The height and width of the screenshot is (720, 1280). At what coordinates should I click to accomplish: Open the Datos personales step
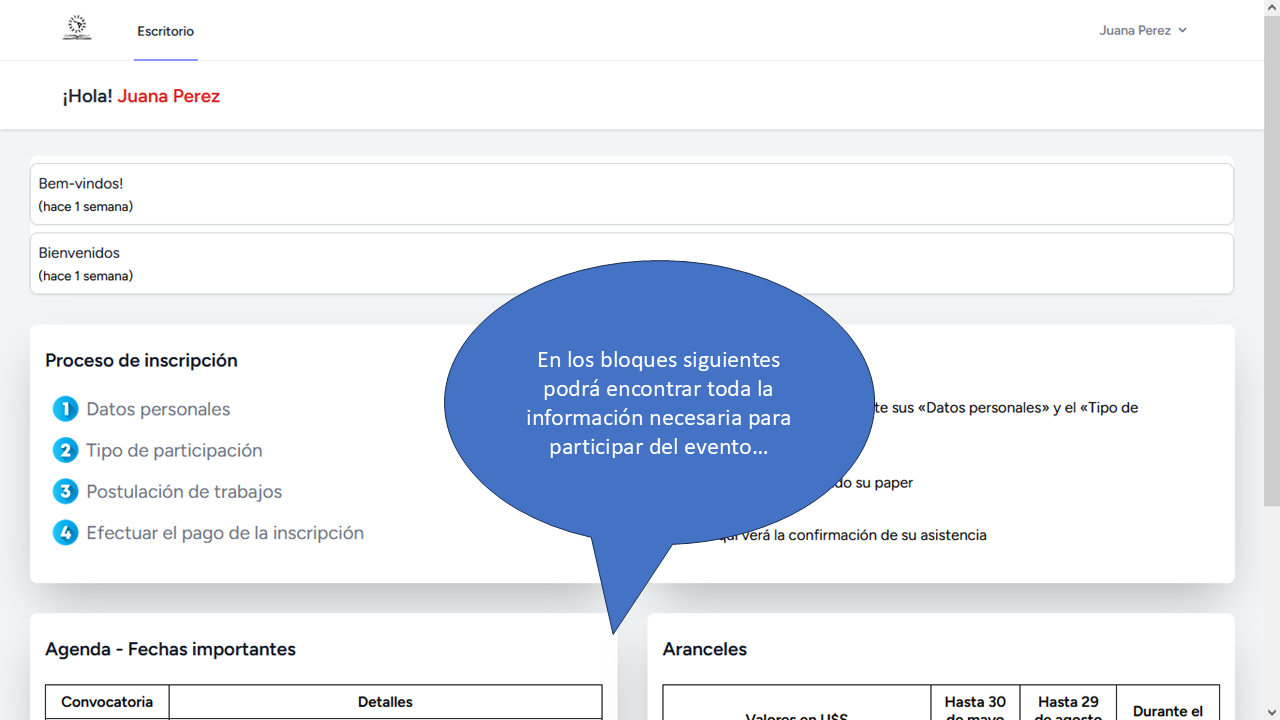(x=158, y=409)
